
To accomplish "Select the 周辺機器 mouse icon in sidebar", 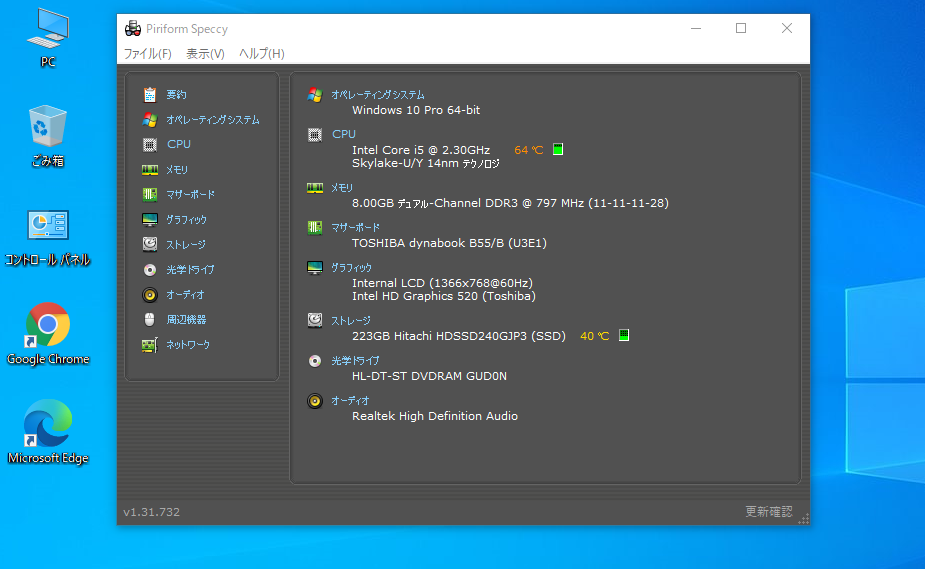I will pos(150,320).
